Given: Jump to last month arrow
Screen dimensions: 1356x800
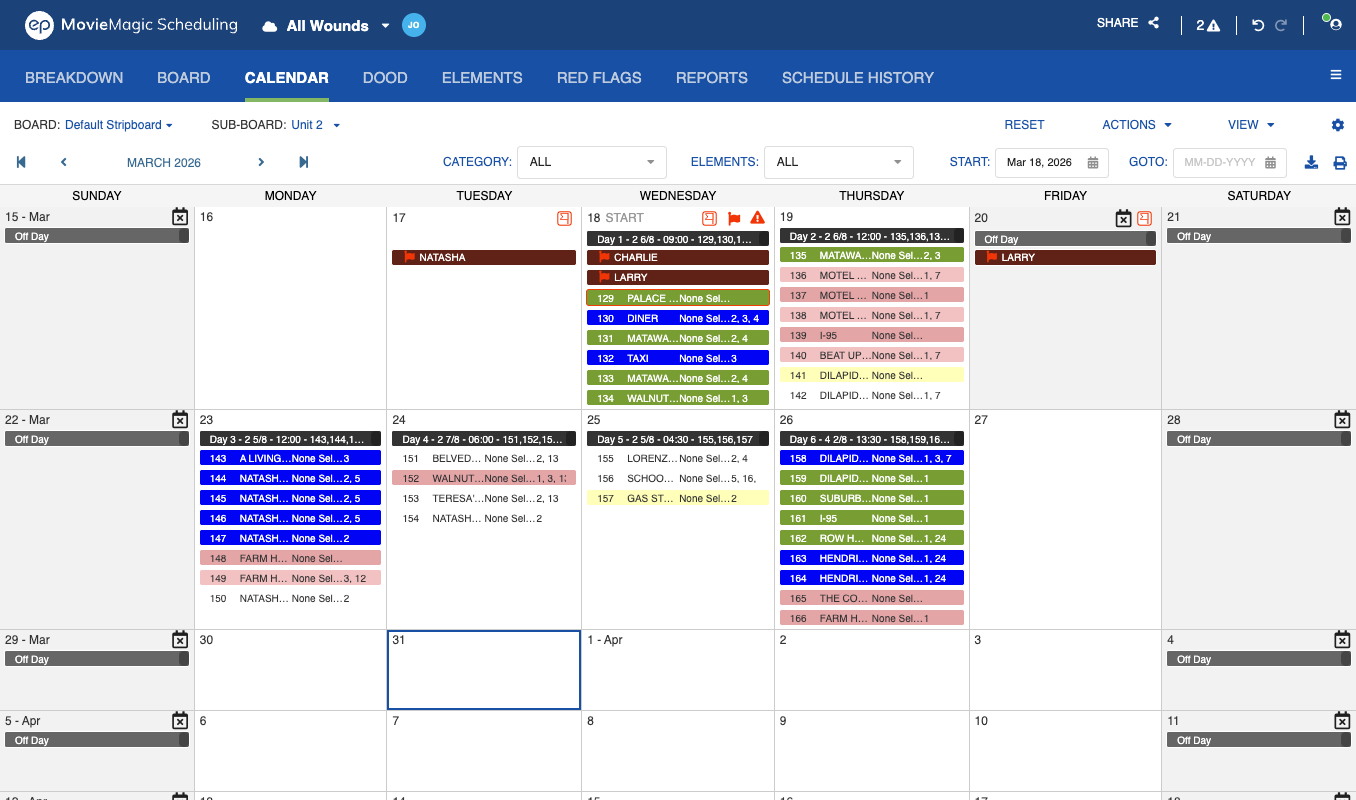Looking at the screenshot, I should point(304,162).
